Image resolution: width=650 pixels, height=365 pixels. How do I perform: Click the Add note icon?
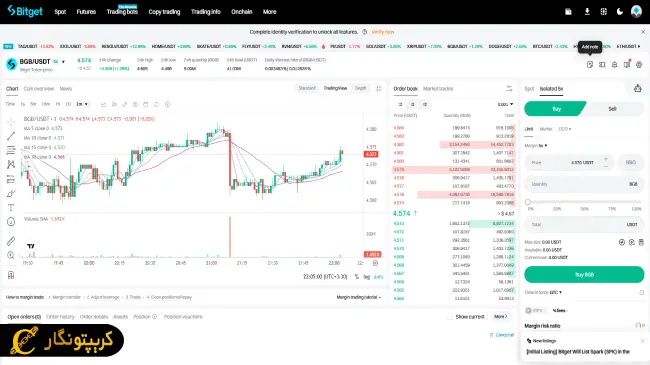590,65
